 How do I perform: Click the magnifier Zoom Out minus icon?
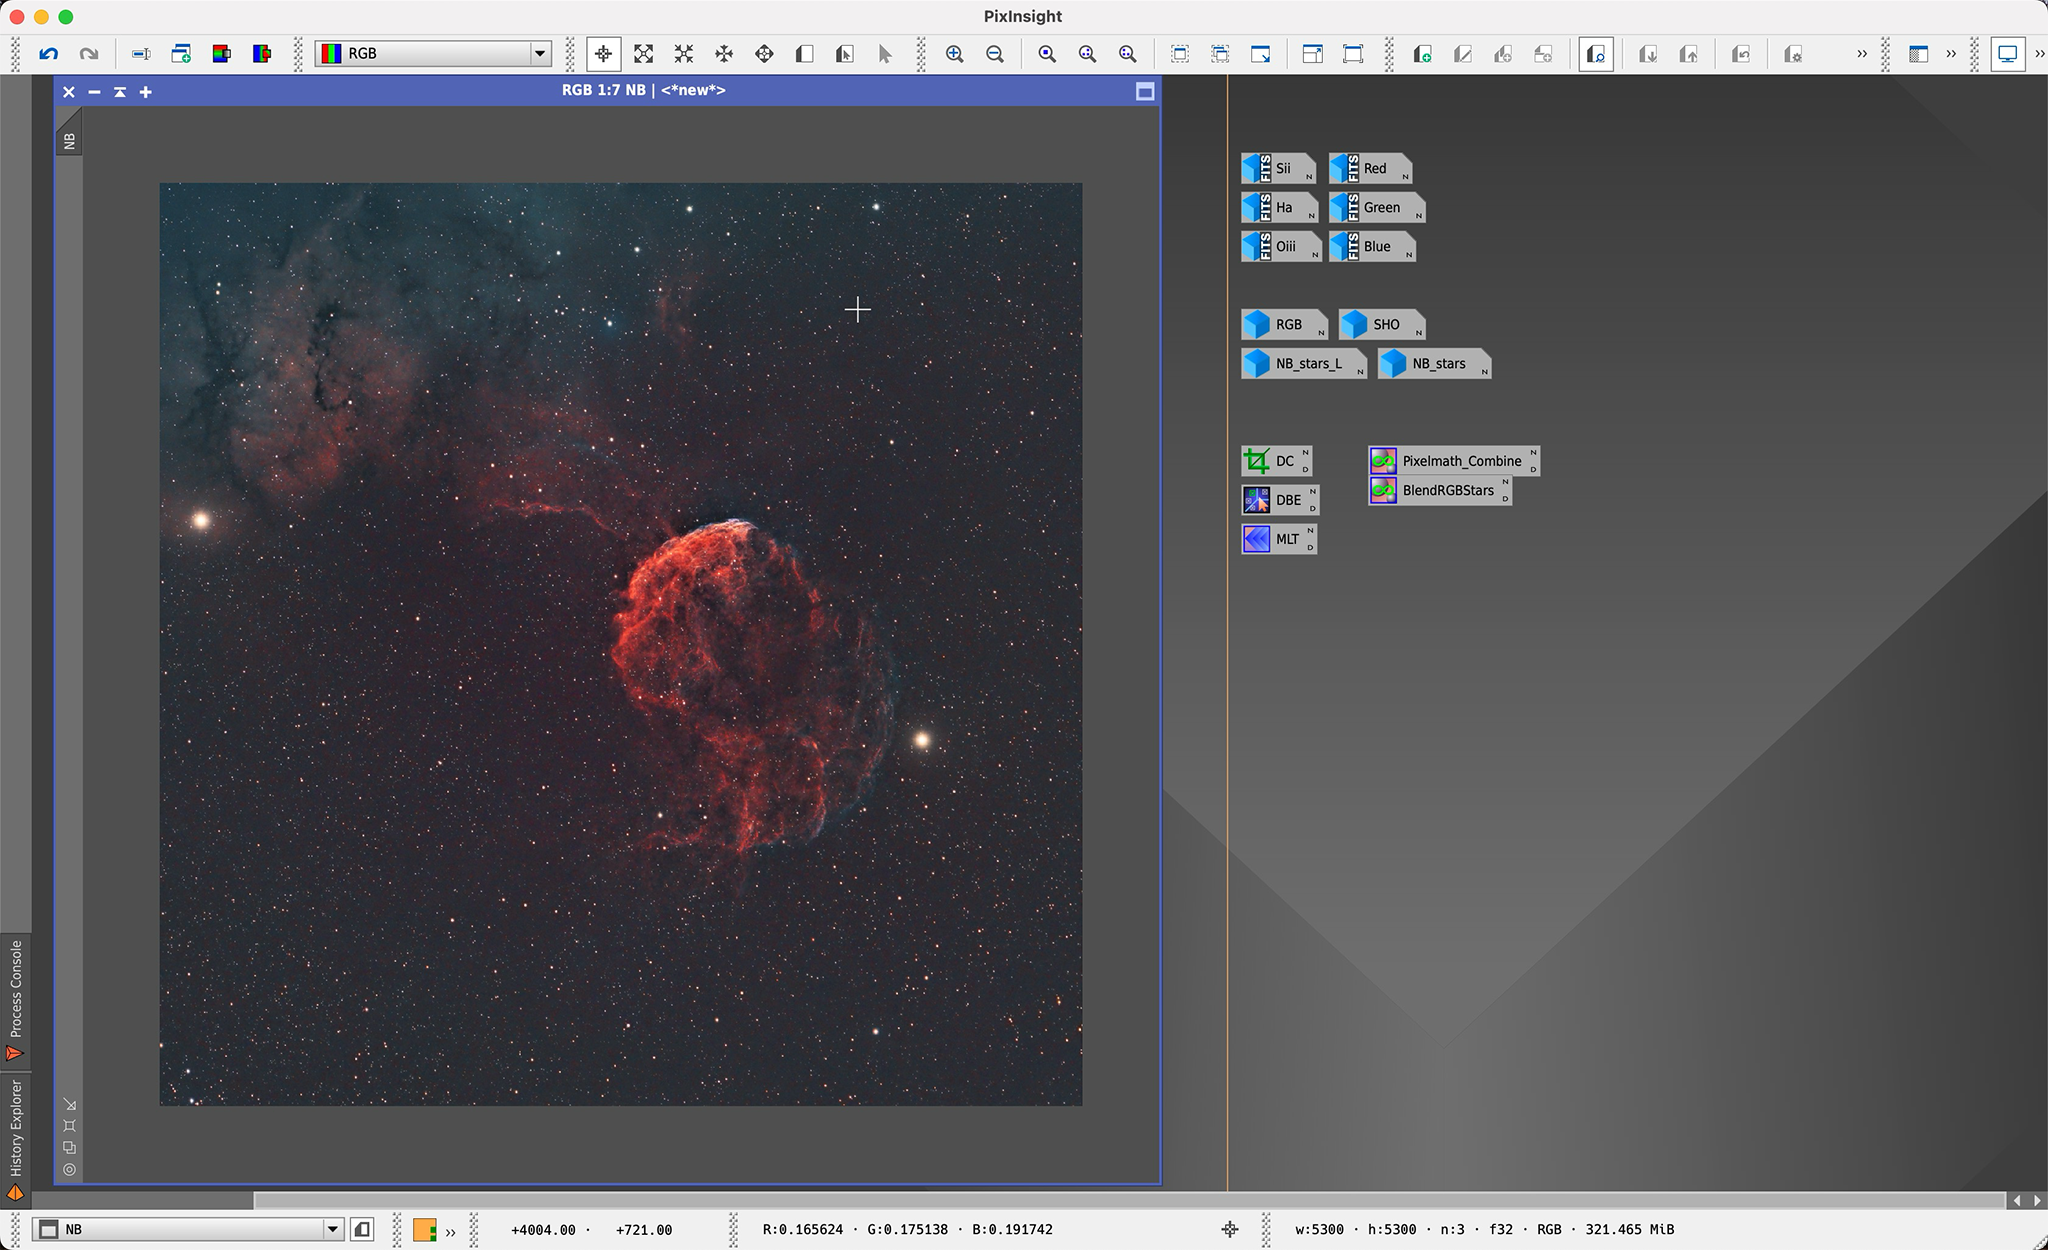point(995,54)
